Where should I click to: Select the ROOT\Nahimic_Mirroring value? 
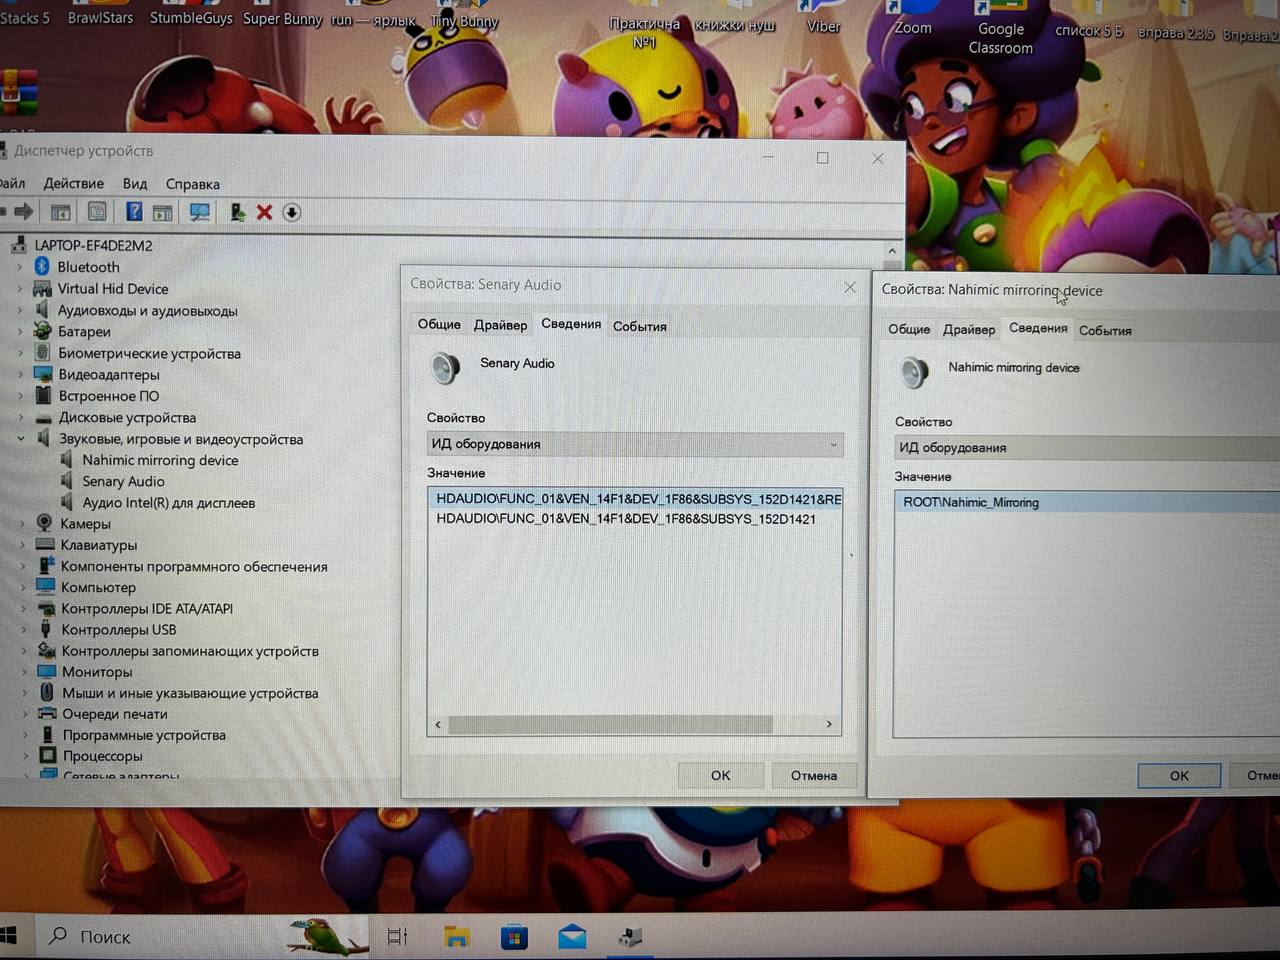[x=971, y=502]
